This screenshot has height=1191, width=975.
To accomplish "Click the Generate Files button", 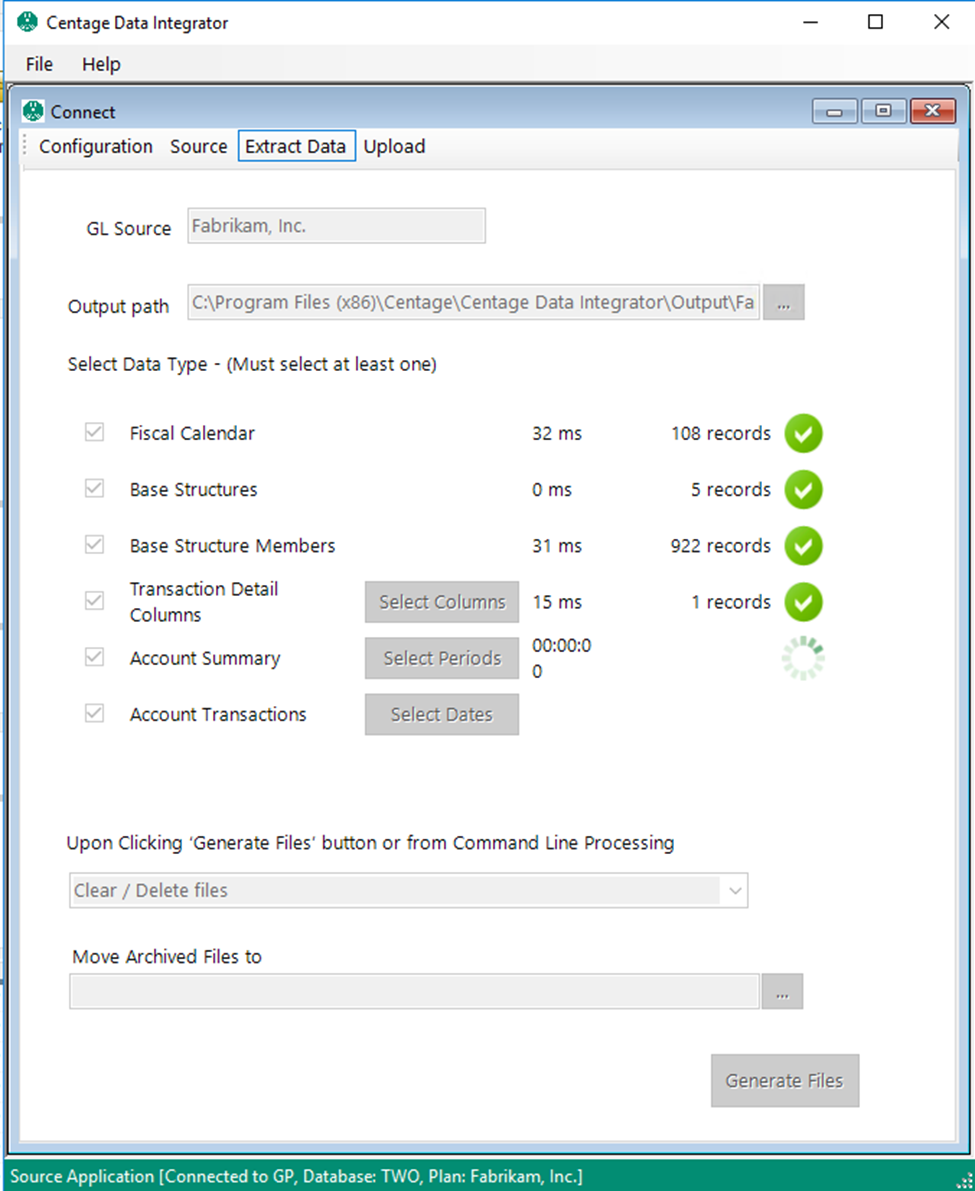I will coord(784,1080).
